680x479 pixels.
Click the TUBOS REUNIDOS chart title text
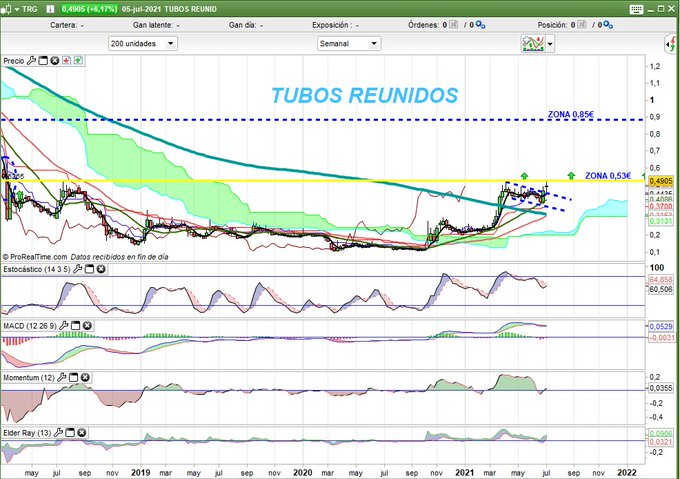tap(364, 95)
